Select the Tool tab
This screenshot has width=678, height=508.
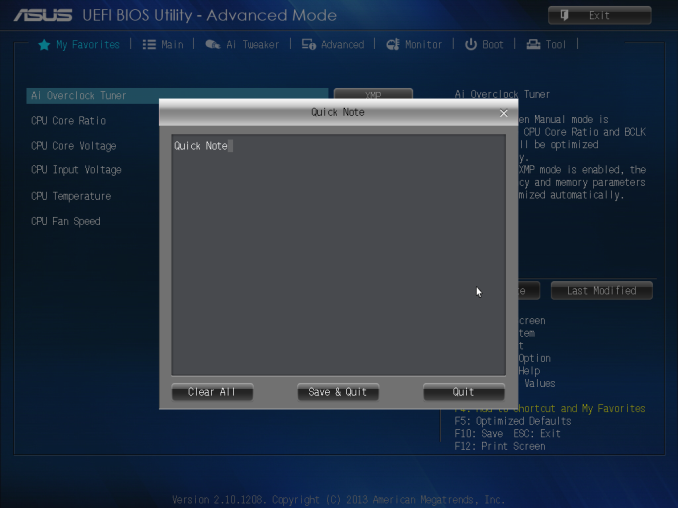546,45
